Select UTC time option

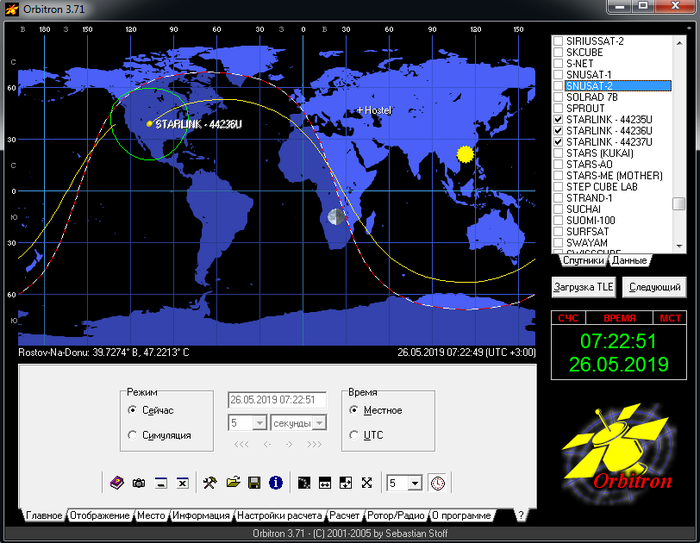354,435
